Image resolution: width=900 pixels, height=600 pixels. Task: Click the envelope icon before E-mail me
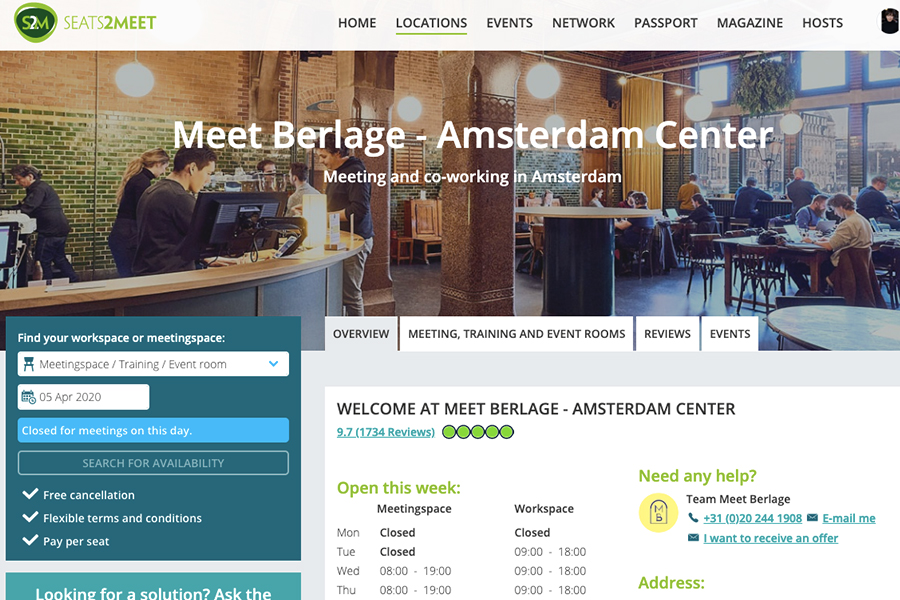tap(812, 518)
